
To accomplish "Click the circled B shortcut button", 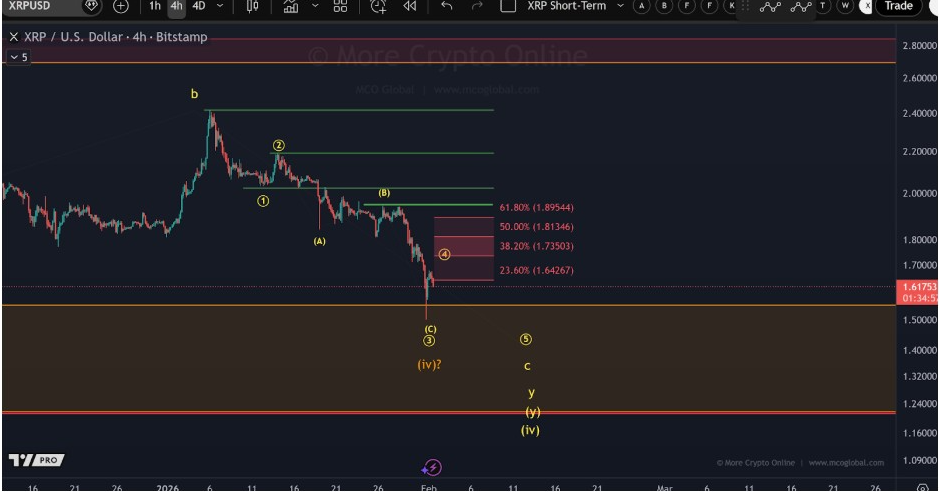I will click(x=664, y=6).
